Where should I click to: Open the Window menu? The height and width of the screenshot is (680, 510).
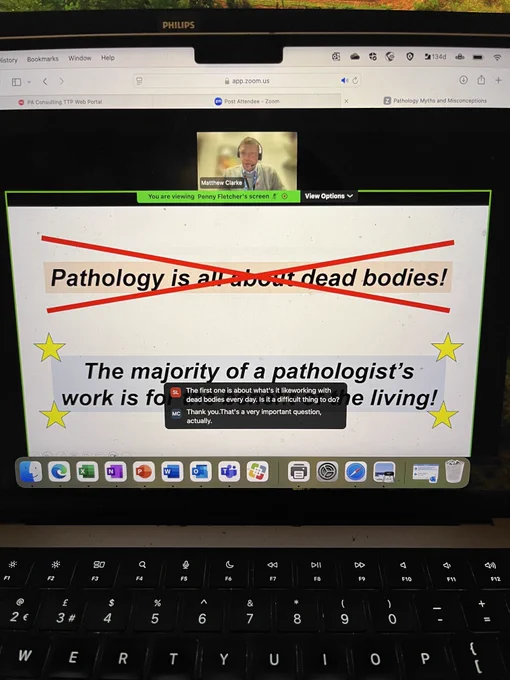point(80,58)
